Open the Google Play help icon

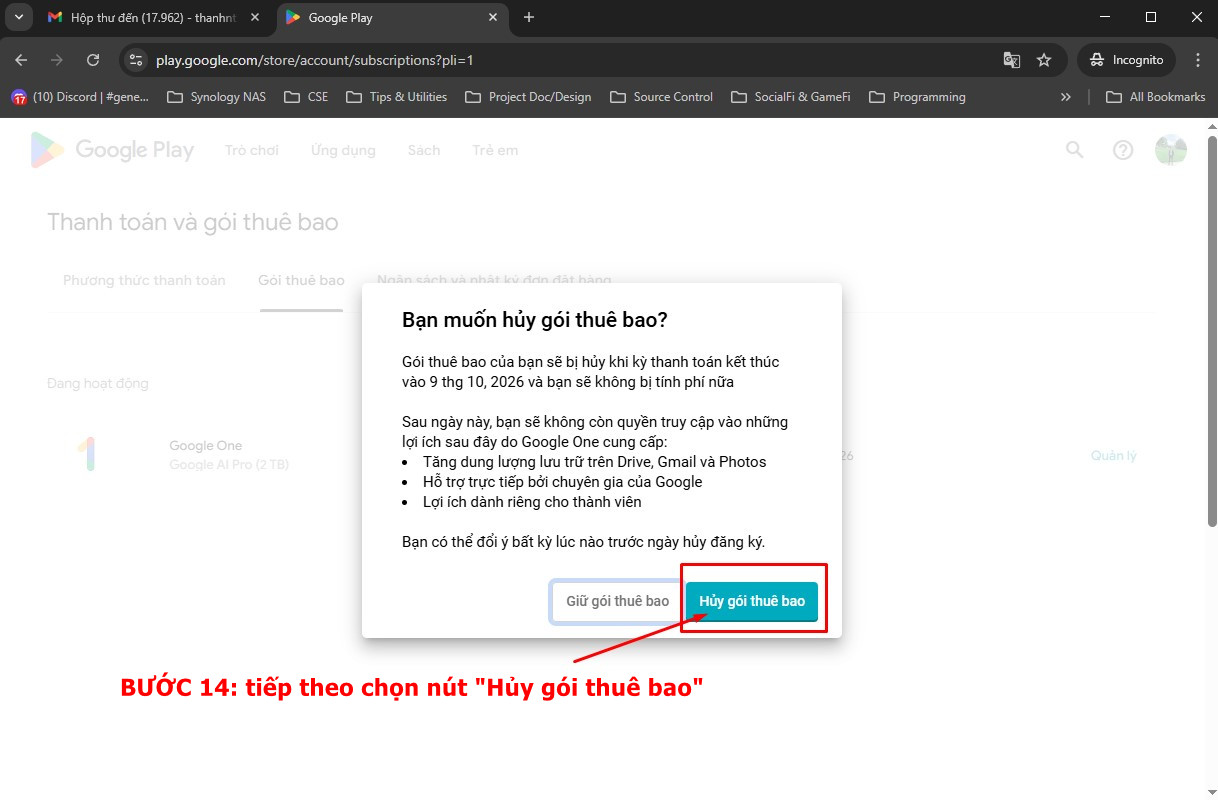point(1123,150)
